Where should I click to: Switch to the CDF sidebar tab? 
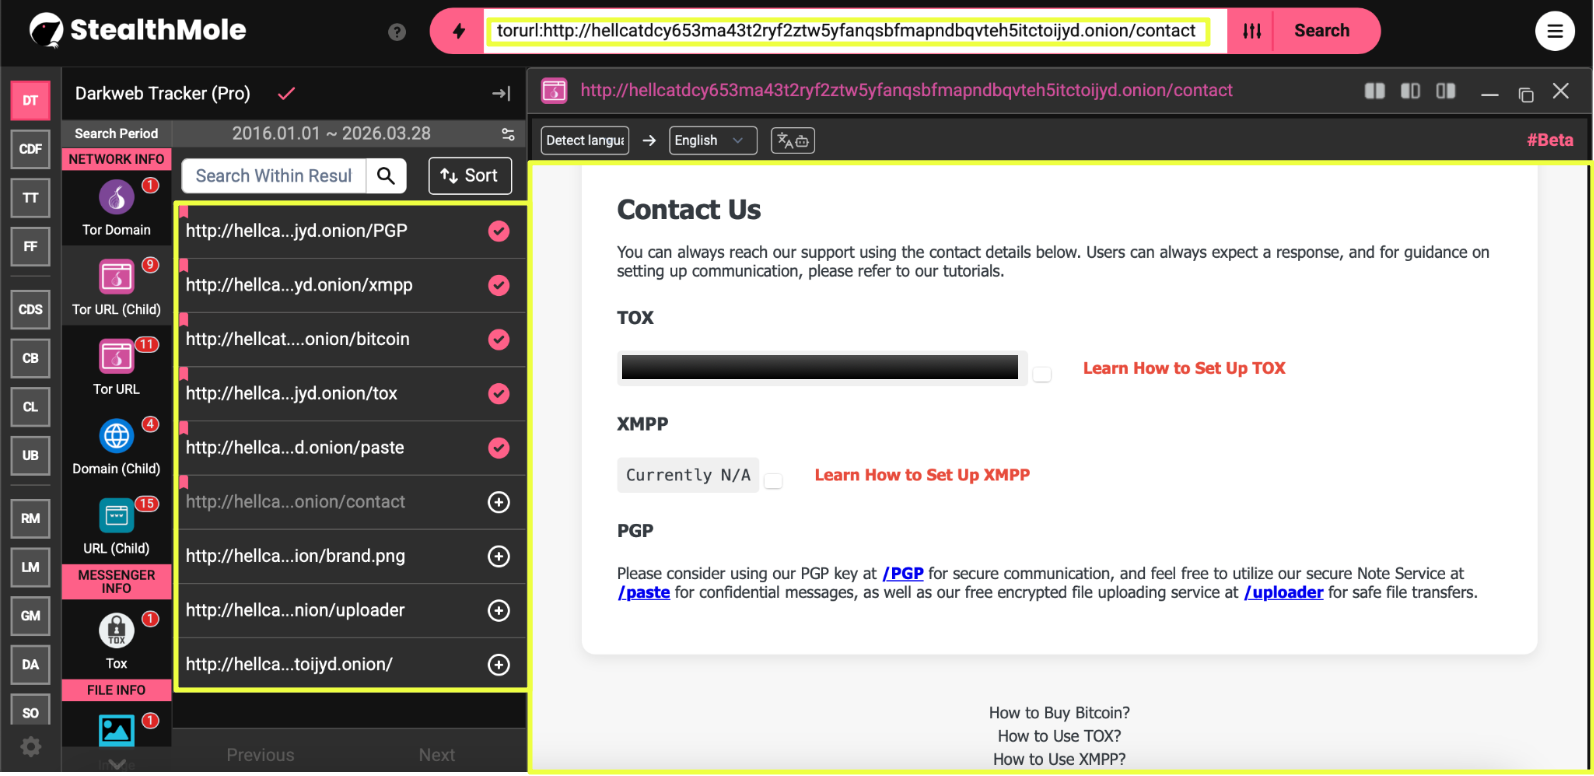30,149
